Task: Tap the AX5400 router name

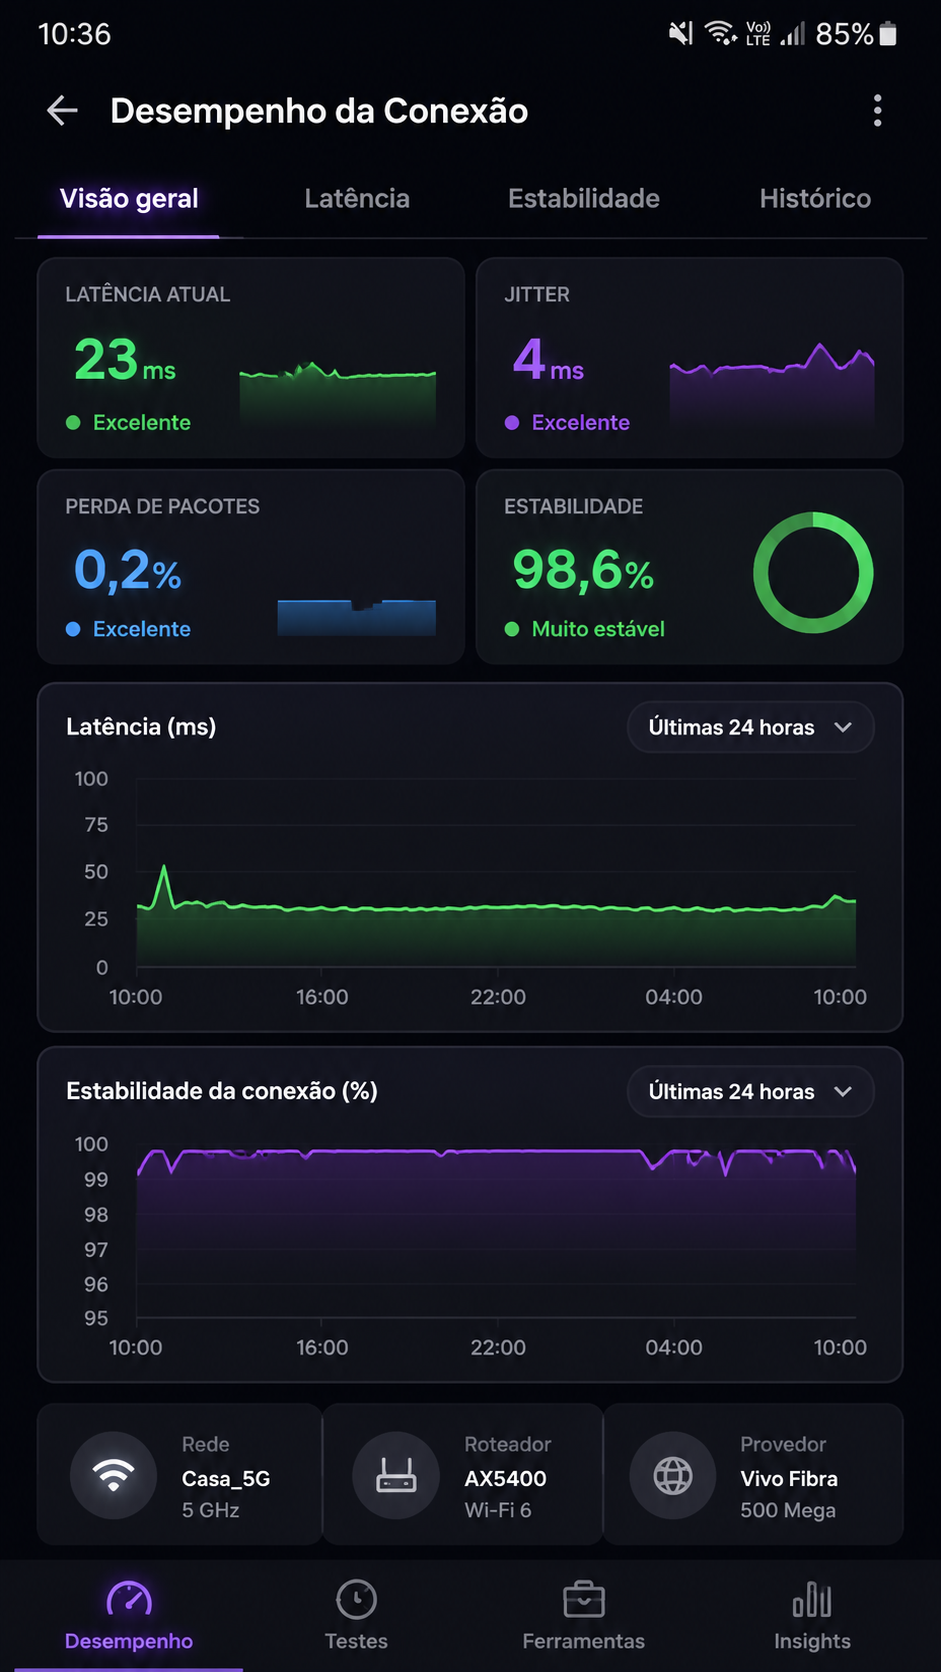Action: point(505,1478)
